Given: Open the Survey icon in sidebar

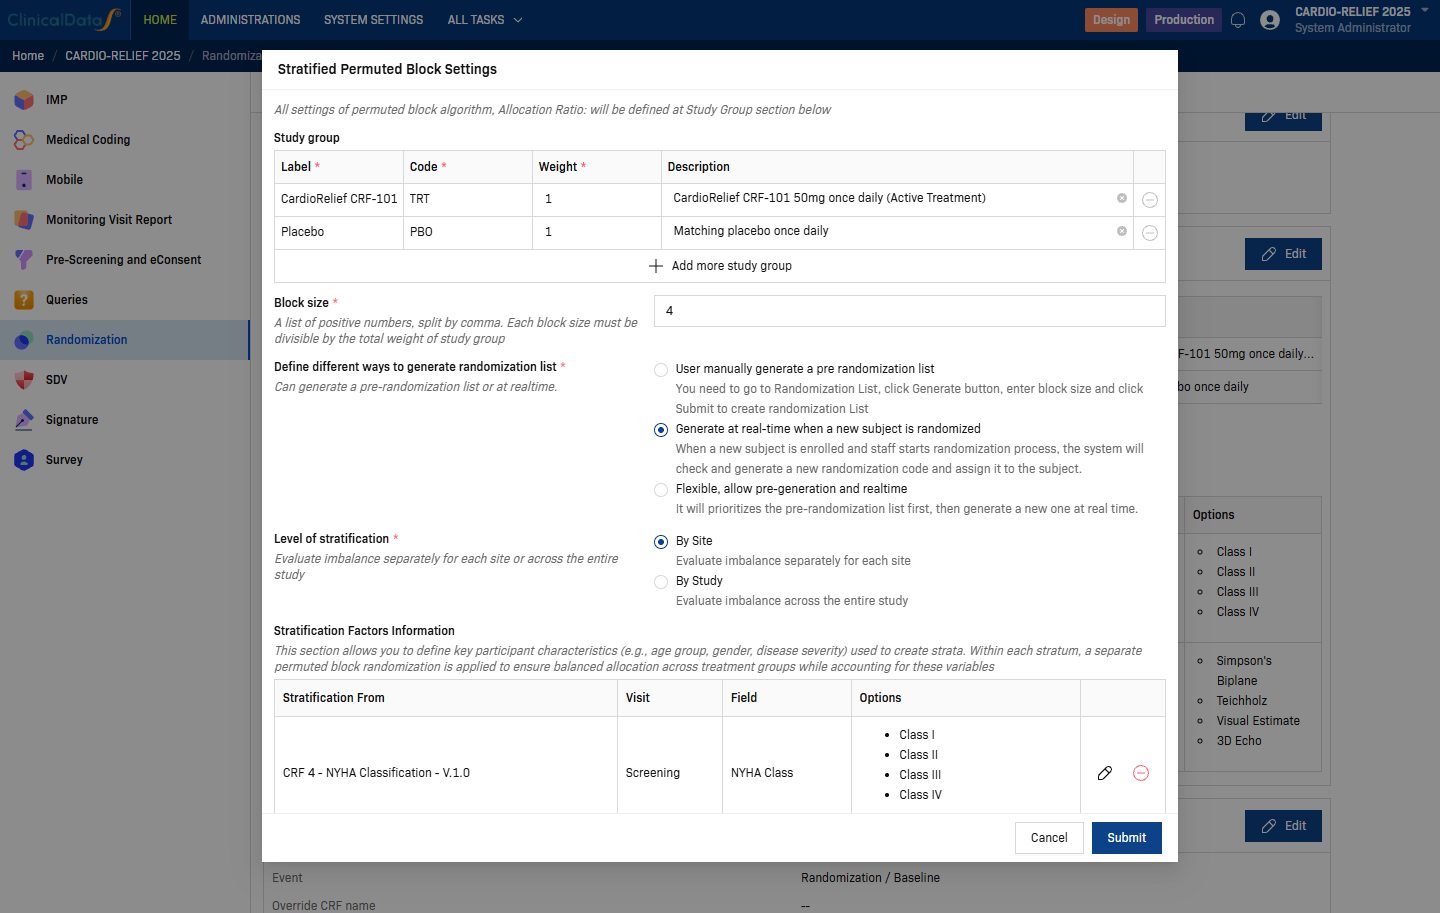Looking at the screenshot, I should click(x=24, y=460).
